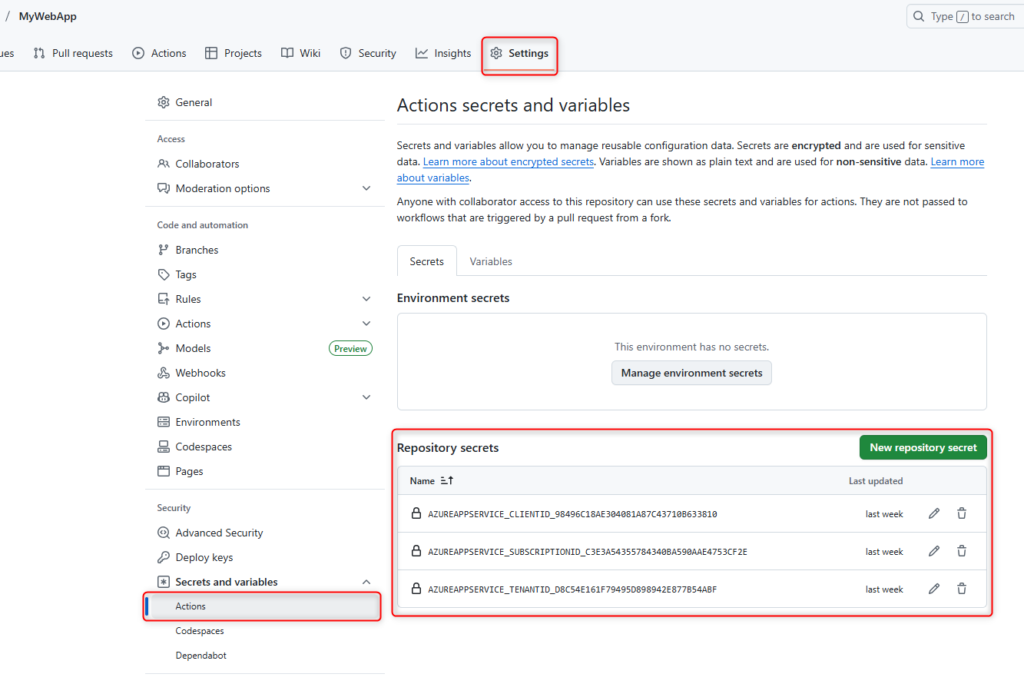Image resolution: width=1024 pixels, height=684 pixels.
Task: Open Dependabot secrets page
Action: coord(200,655)
